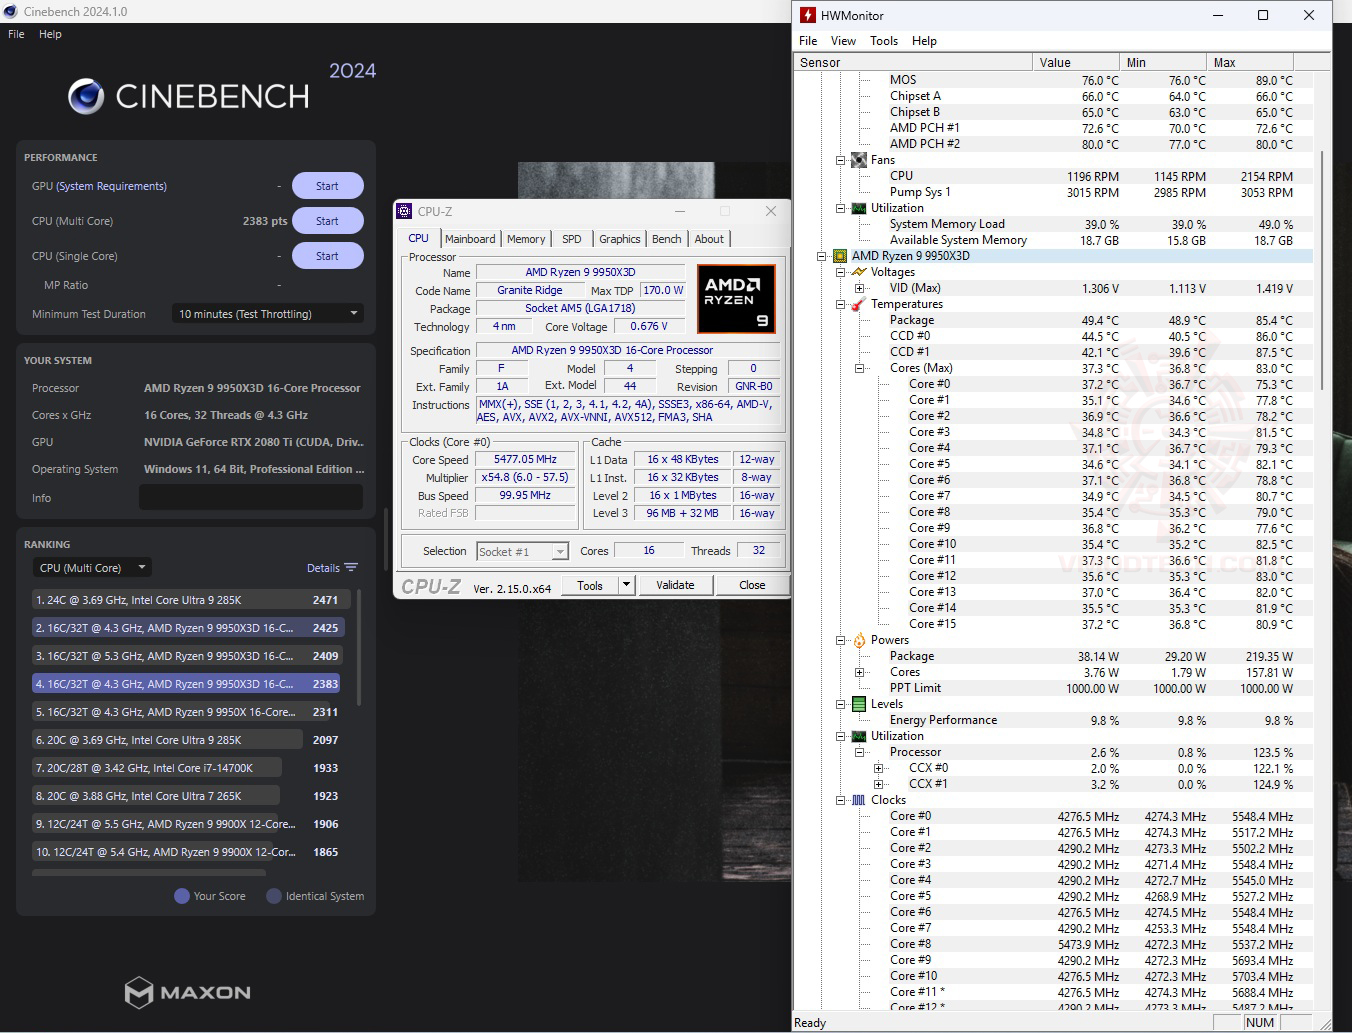The width and height of the screenshot is (1352, 1033).
Task: Click the Your Score legend dot
Action: click(182, 896)
